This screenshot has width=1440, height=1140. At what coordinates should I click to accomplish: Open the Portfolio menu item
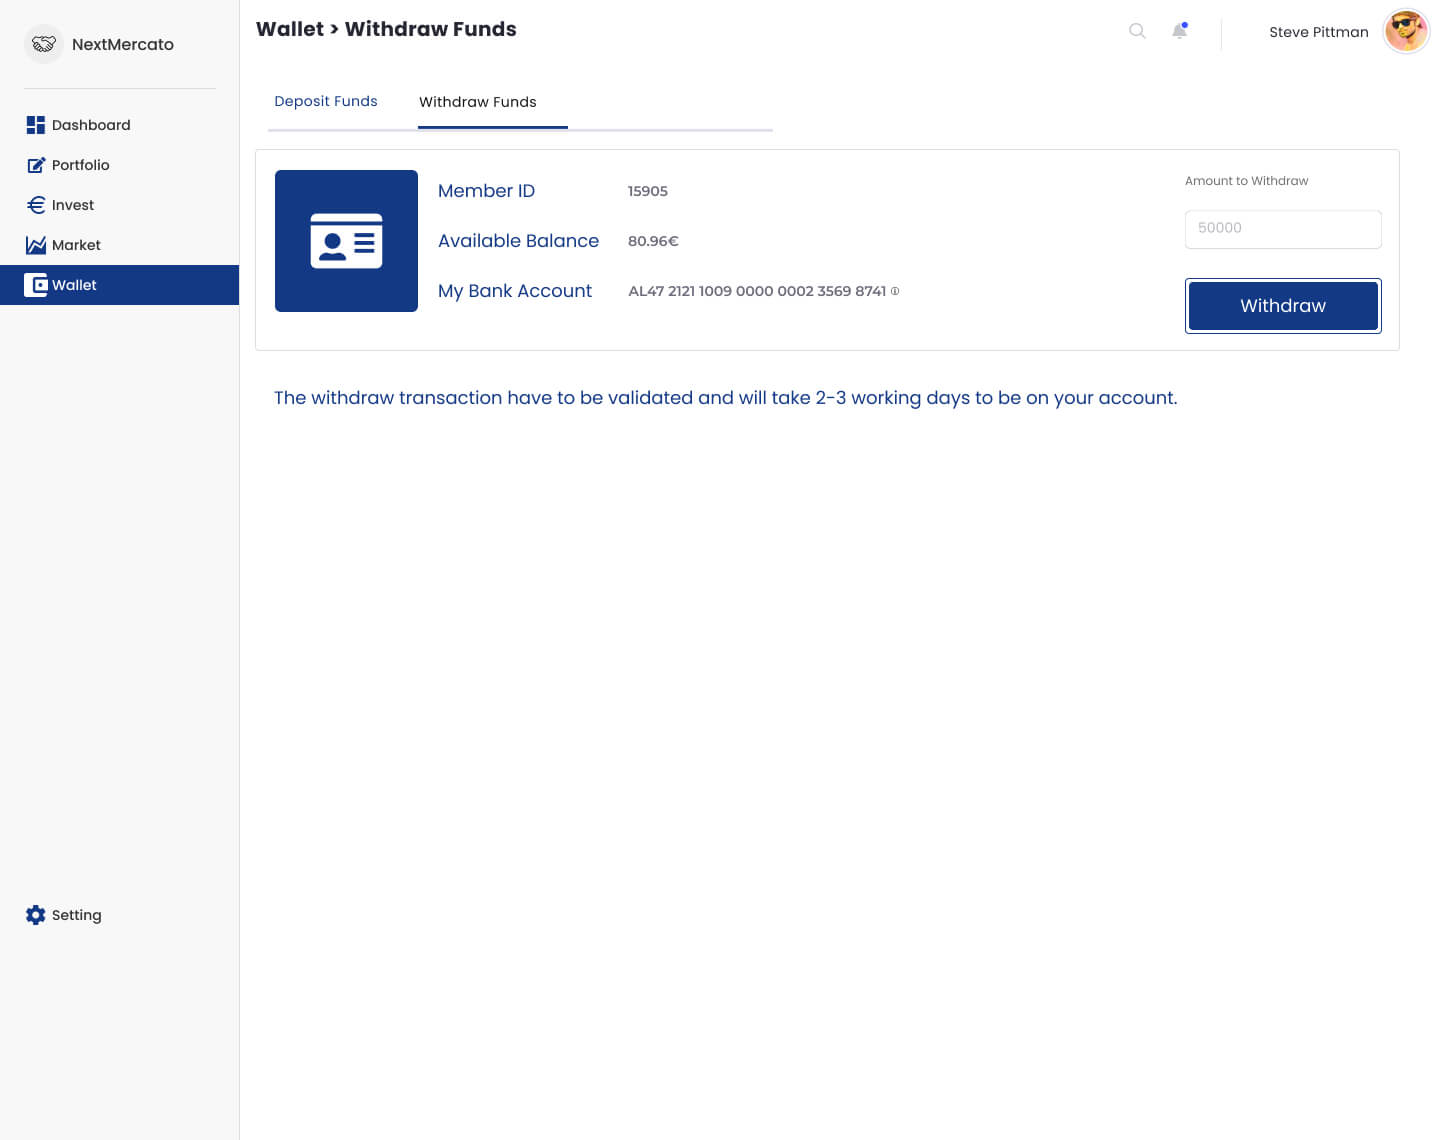[x=81, y=165]
